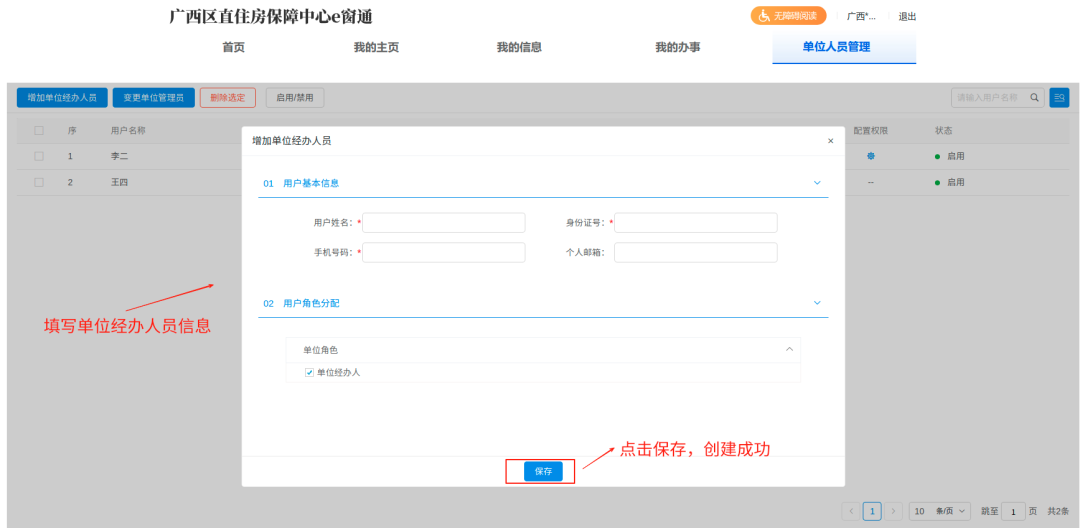Click the 退出 logout link
This screenshot has width=1080, height=528.
coord(907,16)
